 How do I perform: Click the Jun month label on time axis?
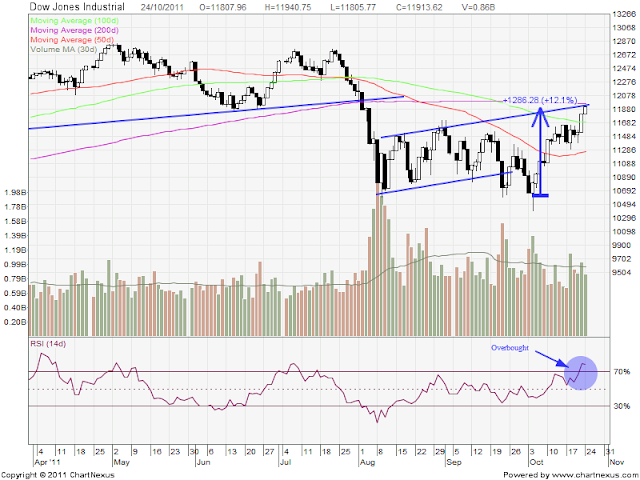click(203, 462)
